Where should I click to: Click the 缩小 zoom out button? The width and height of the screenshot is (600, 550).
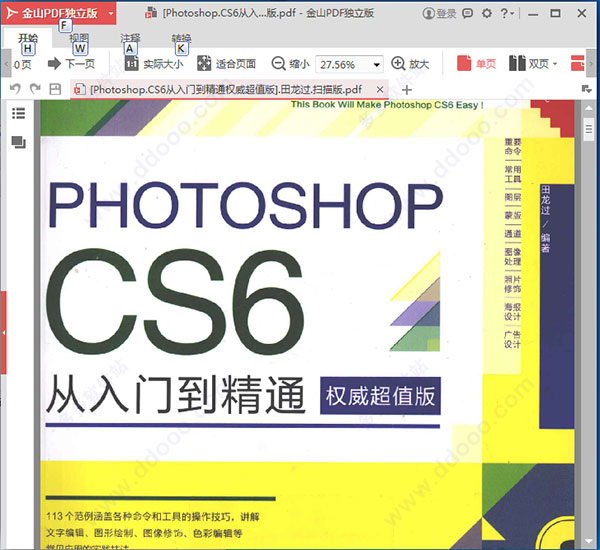[x=290, y=64]
